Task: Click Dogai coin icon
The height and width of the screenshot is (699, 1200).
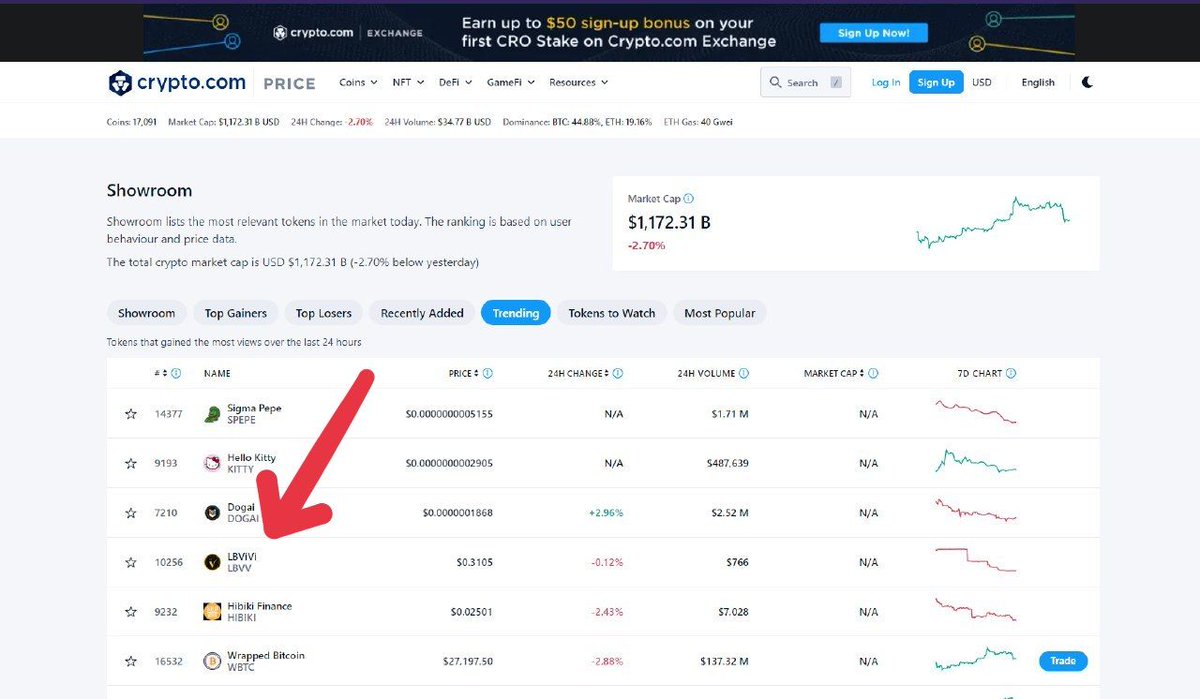Action: pyautogui.click(x=212, y=513)
